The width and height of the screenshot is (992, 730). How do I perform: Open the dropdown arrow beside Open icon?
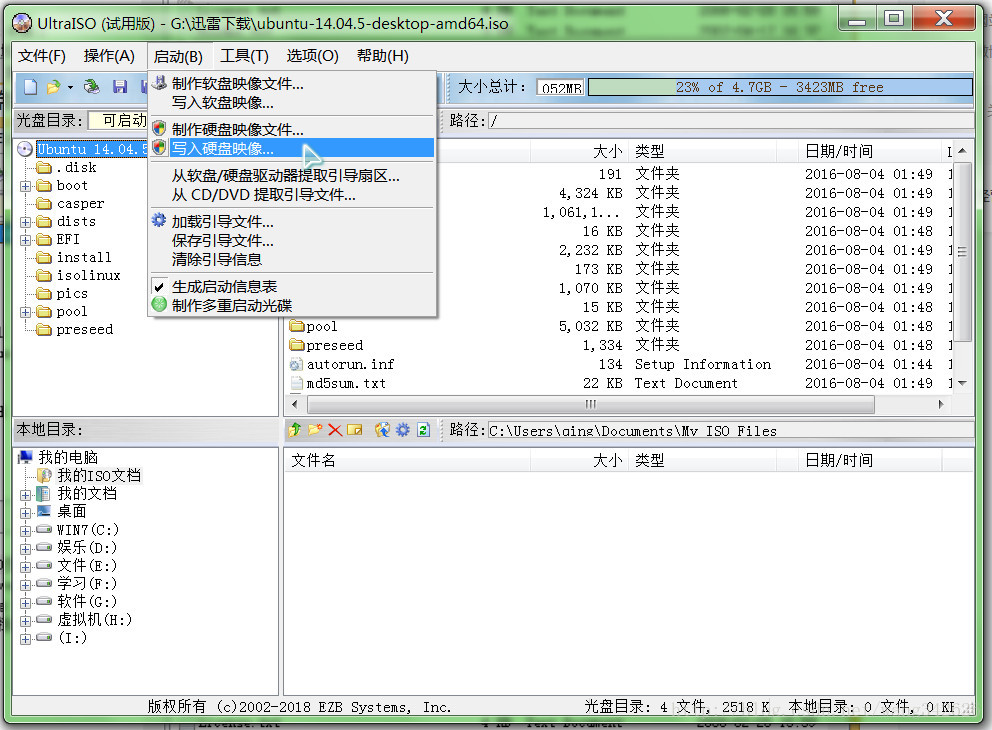70,87
